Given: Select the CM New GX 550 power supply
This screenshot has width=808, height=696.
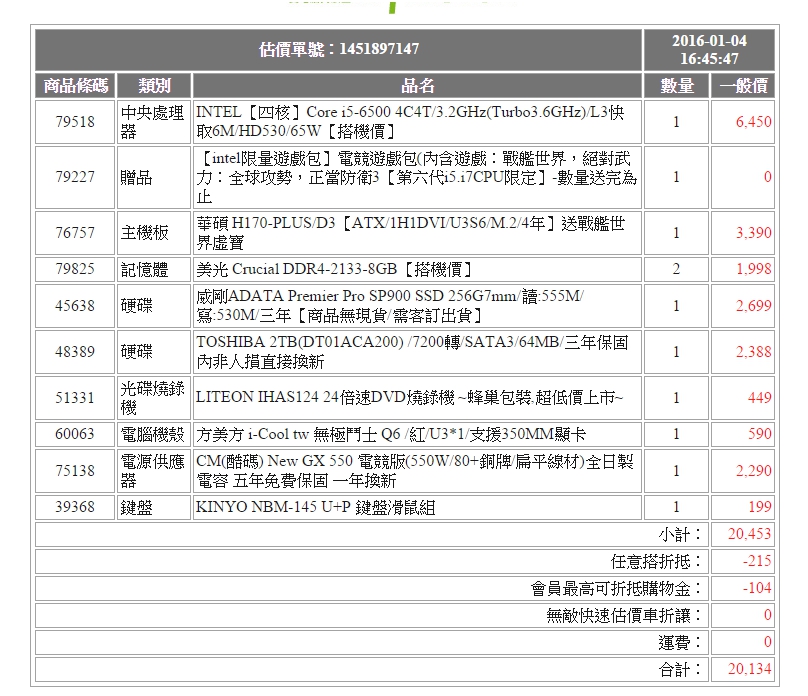Looking at the screenshot, I should click(417, 471).
